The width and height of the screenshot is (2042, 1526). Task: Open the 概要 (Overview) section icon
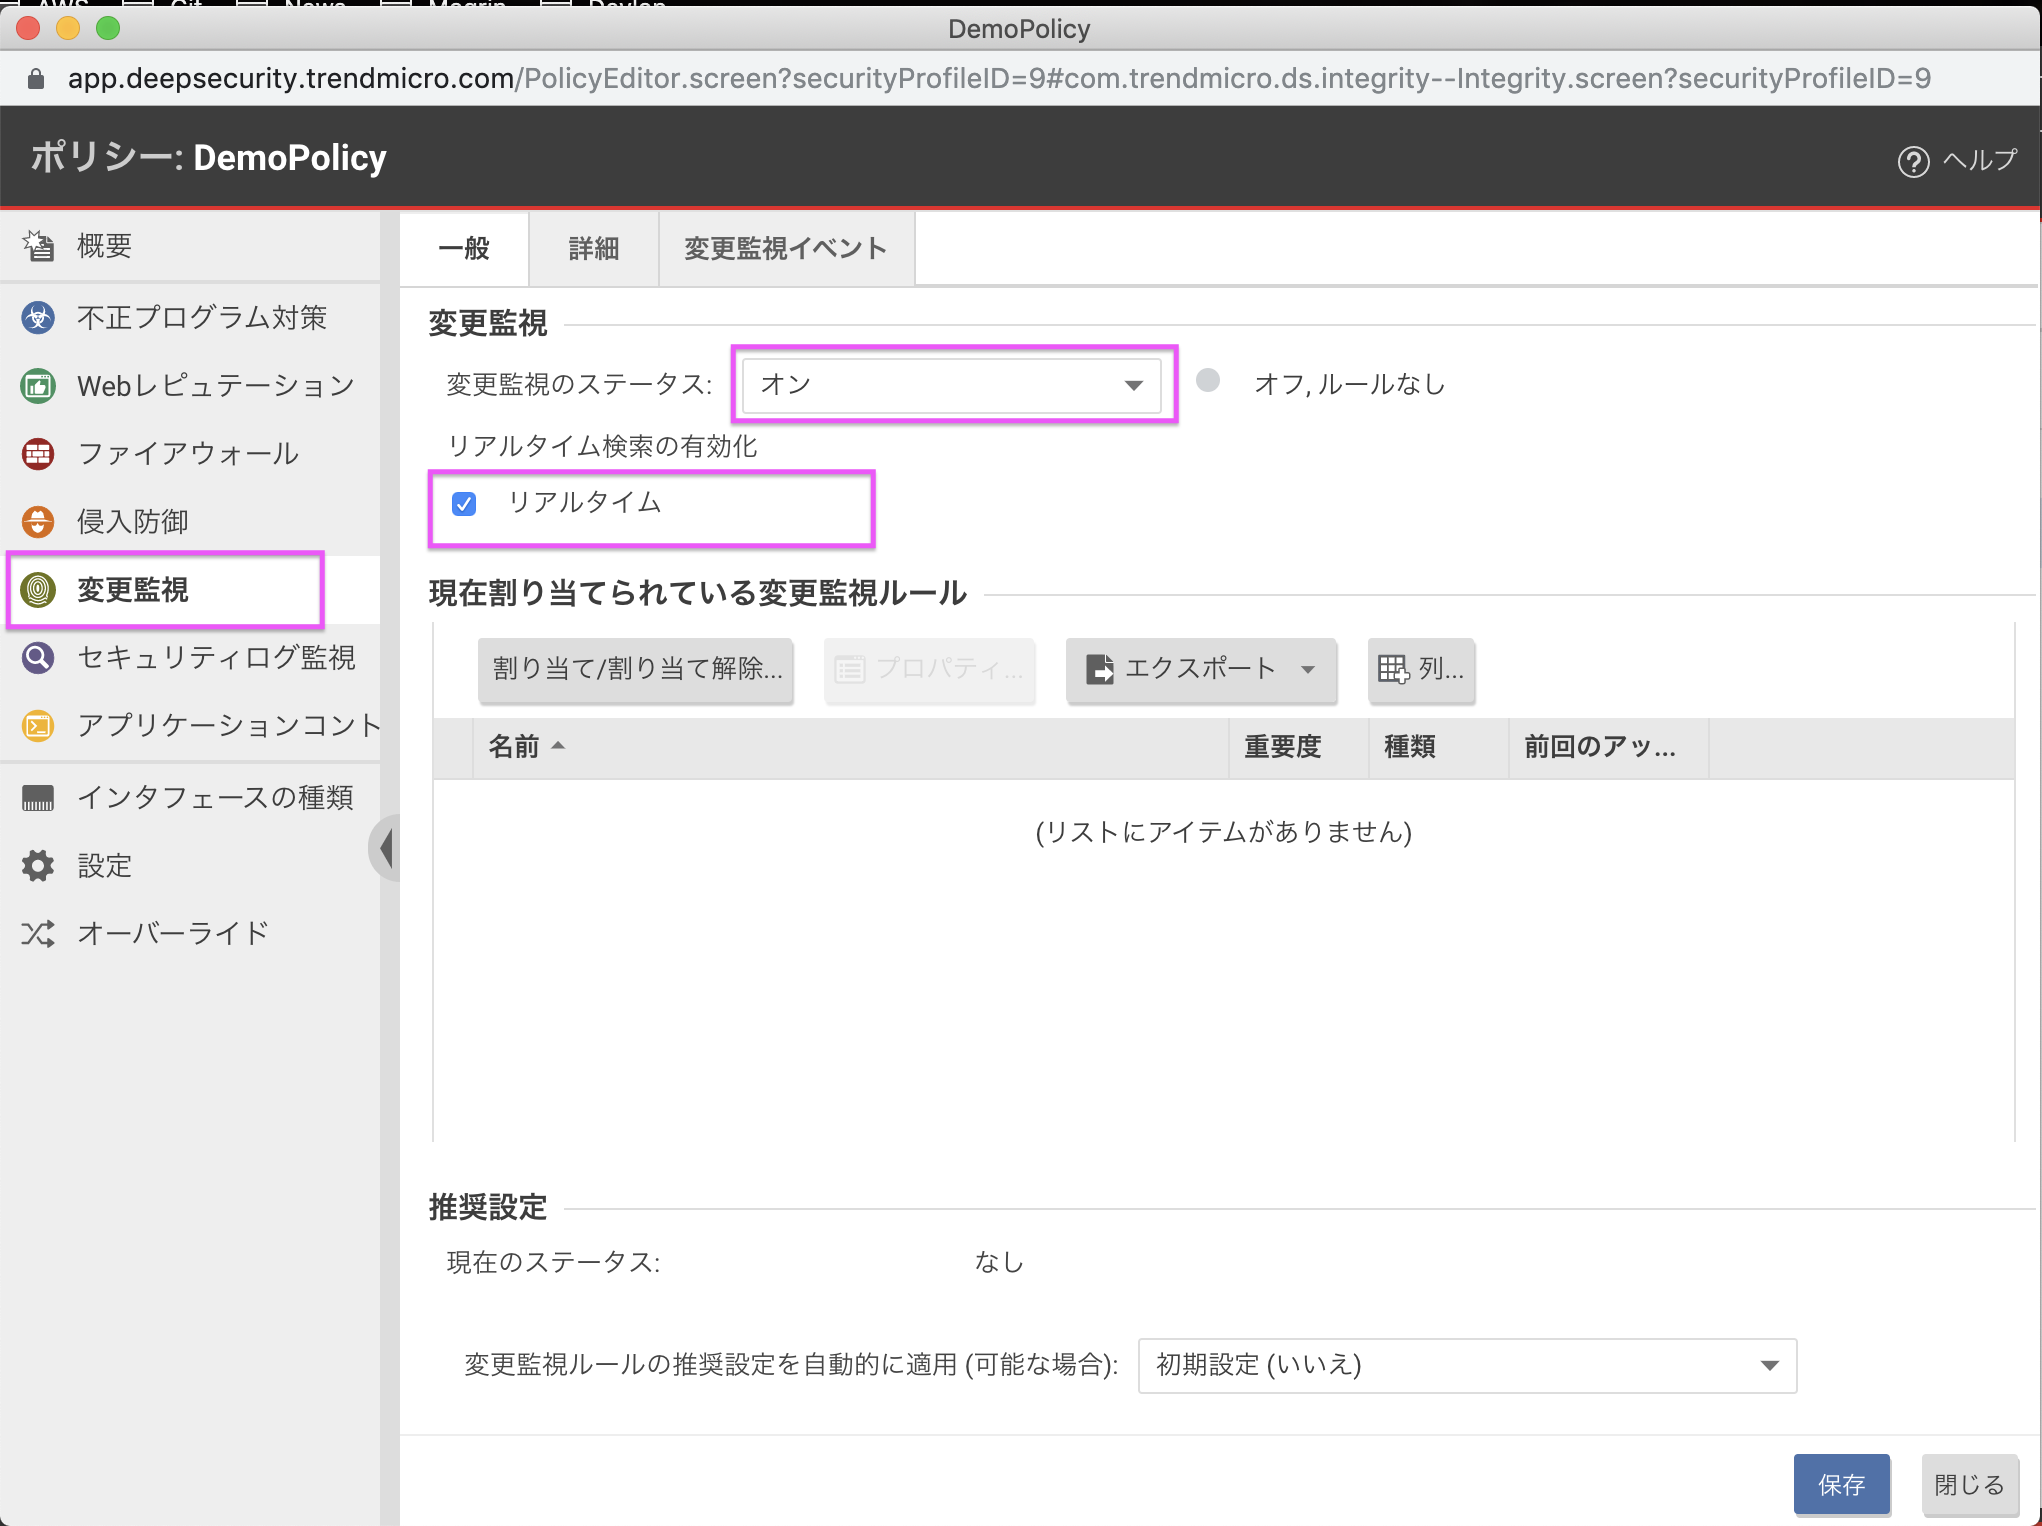pyautogui.click(x=38, y=245)
